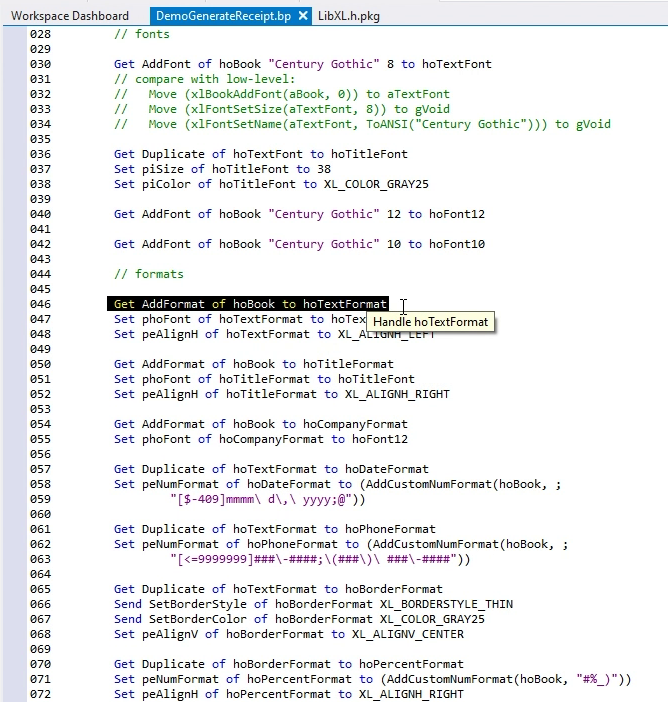
Task: Close the DemoGenerateReceipt.bp tab
Action: pos(304,16)
